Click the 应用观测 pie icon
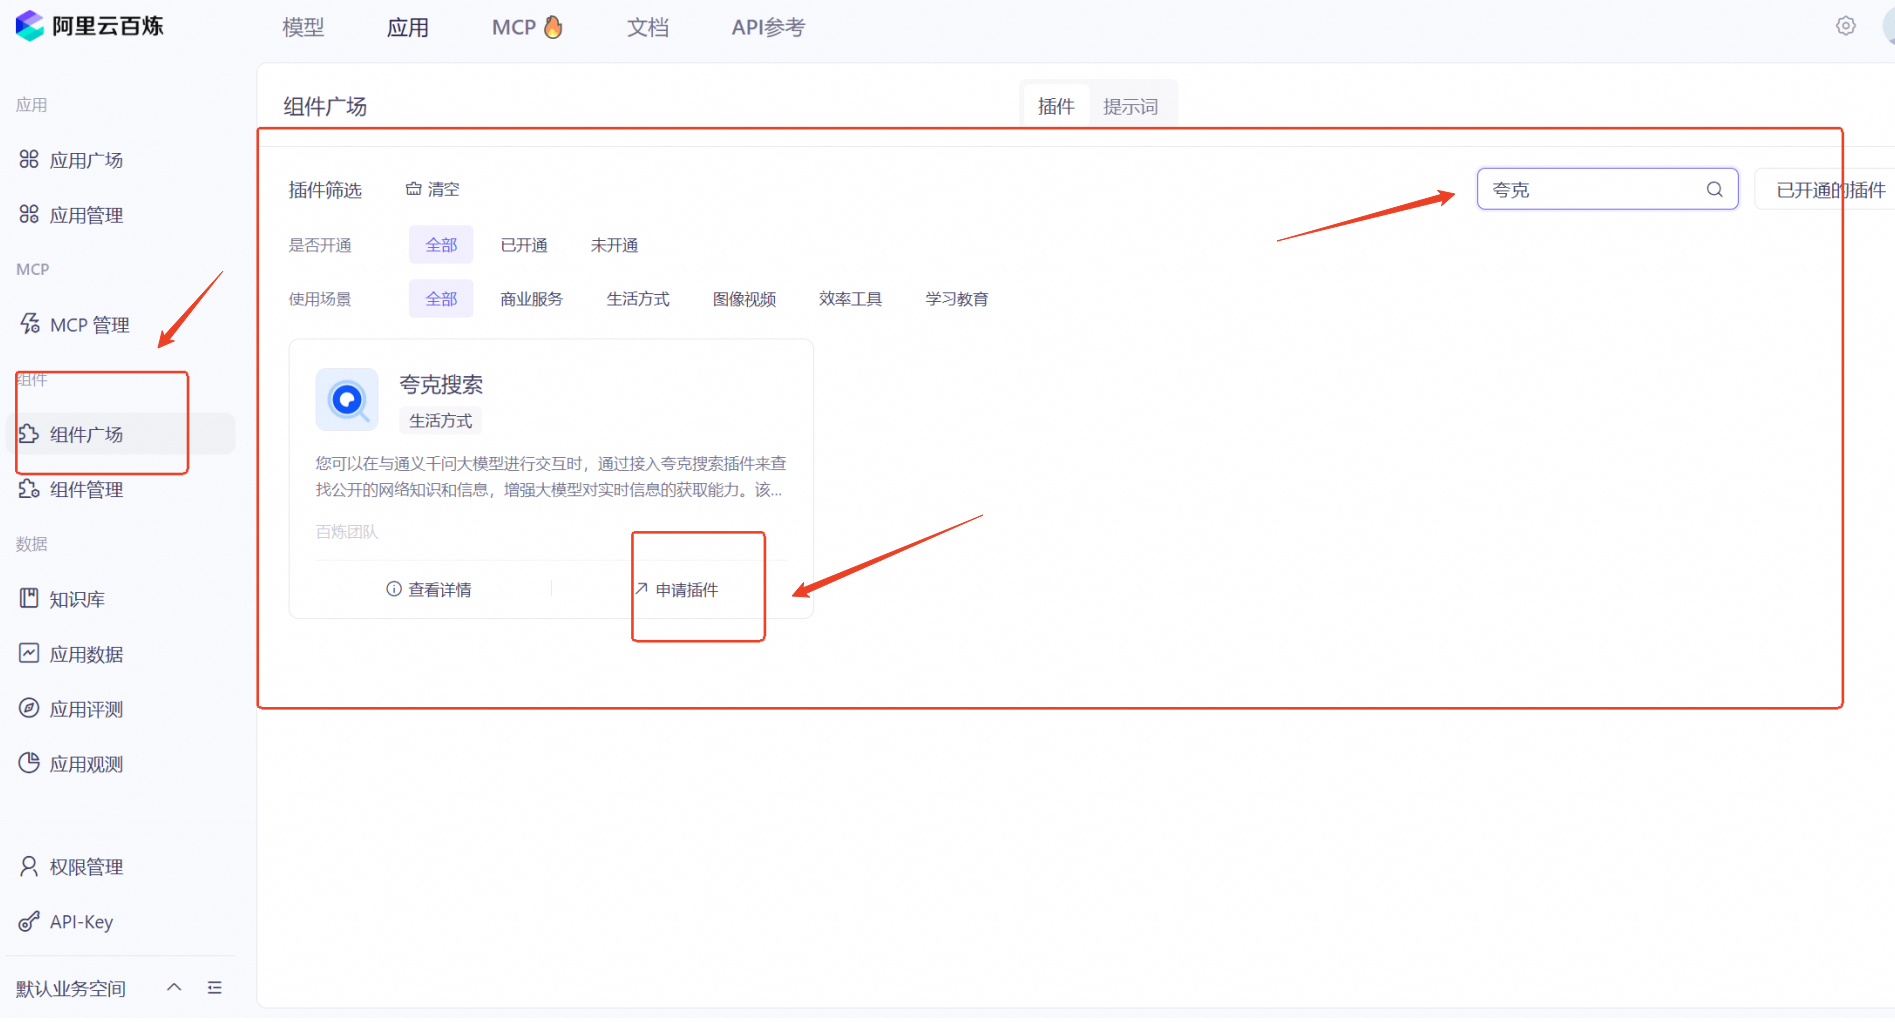Image resolution: width=1895 pixels, height=1022 pixels. click(29, 763)
